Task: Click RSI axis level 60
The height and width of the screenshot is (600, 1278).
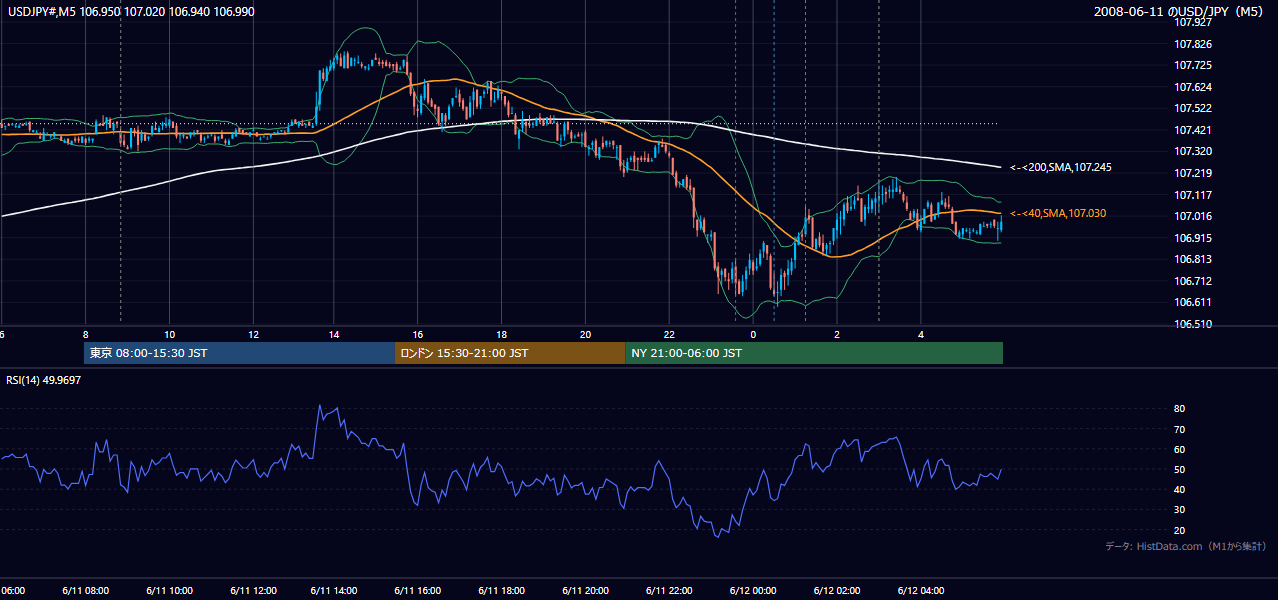Action: click(x=1180, y=449)
